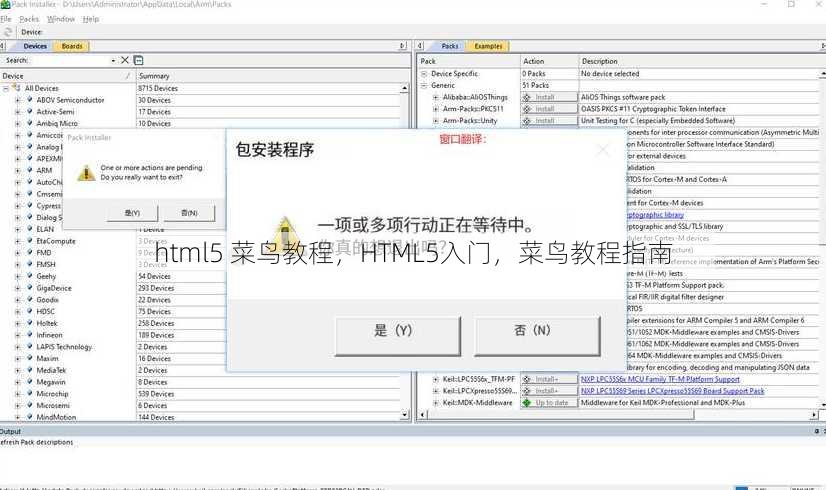Viewport: 826px width, 490px height.
Task: Click Install for Arm-Packs::PKCS11
Action: tap(549, 109)
